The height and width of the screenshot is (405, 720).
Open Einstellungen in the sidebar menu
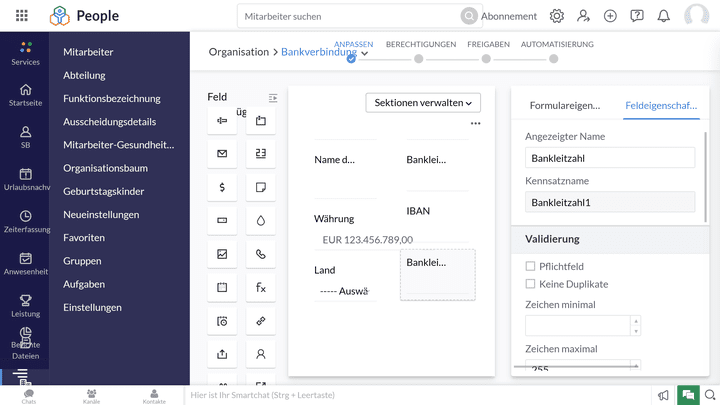coord(92,308)
